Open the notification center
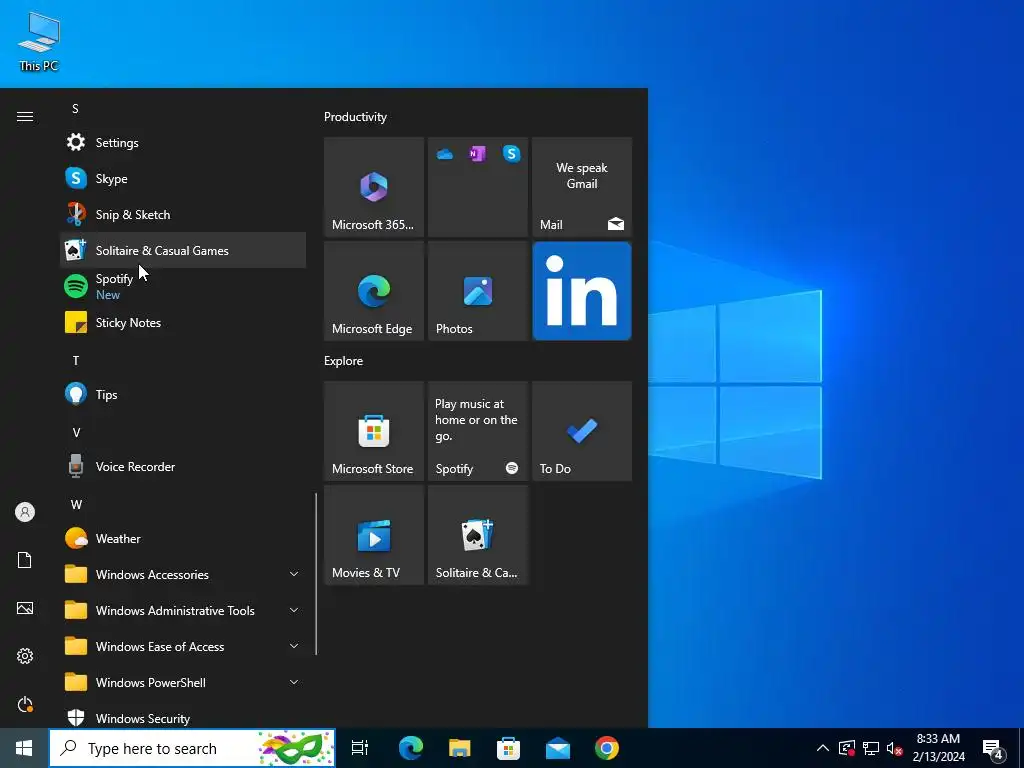1024x768 pixels. coord(993,748)
